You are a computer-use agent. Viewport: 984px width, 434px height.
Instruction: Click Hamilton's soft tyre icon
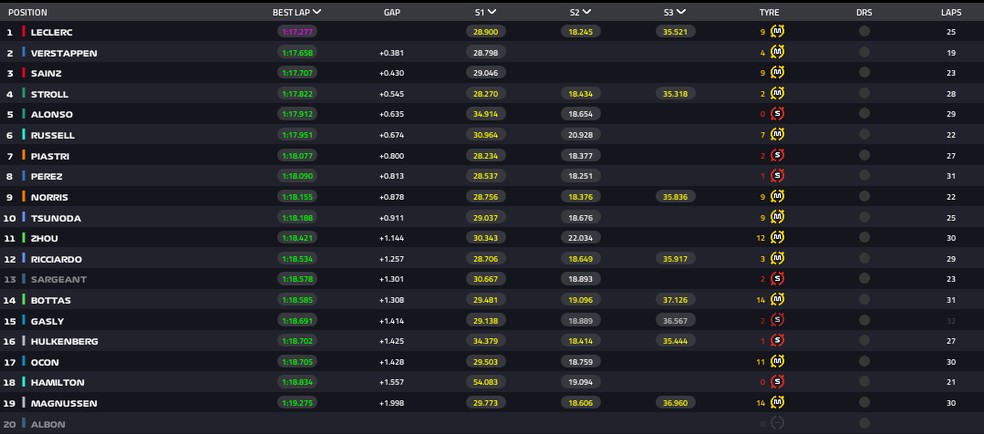point(778,381)
